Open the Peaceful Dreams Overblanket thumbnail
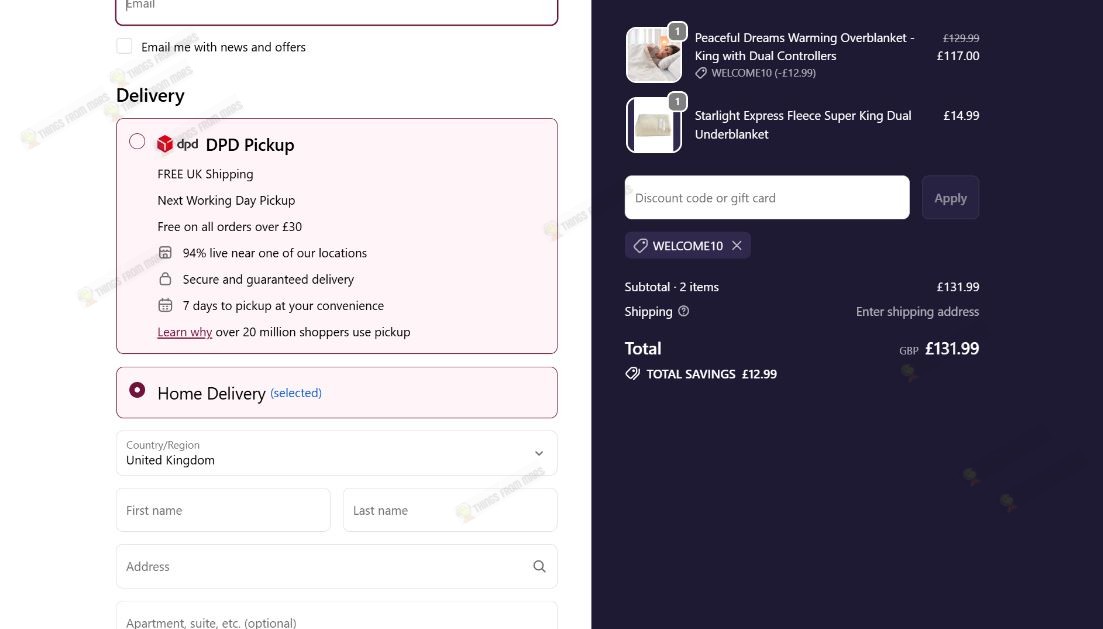Image resolution: width=1103 pixels, height=629 pixels. [x=653, y=55]
